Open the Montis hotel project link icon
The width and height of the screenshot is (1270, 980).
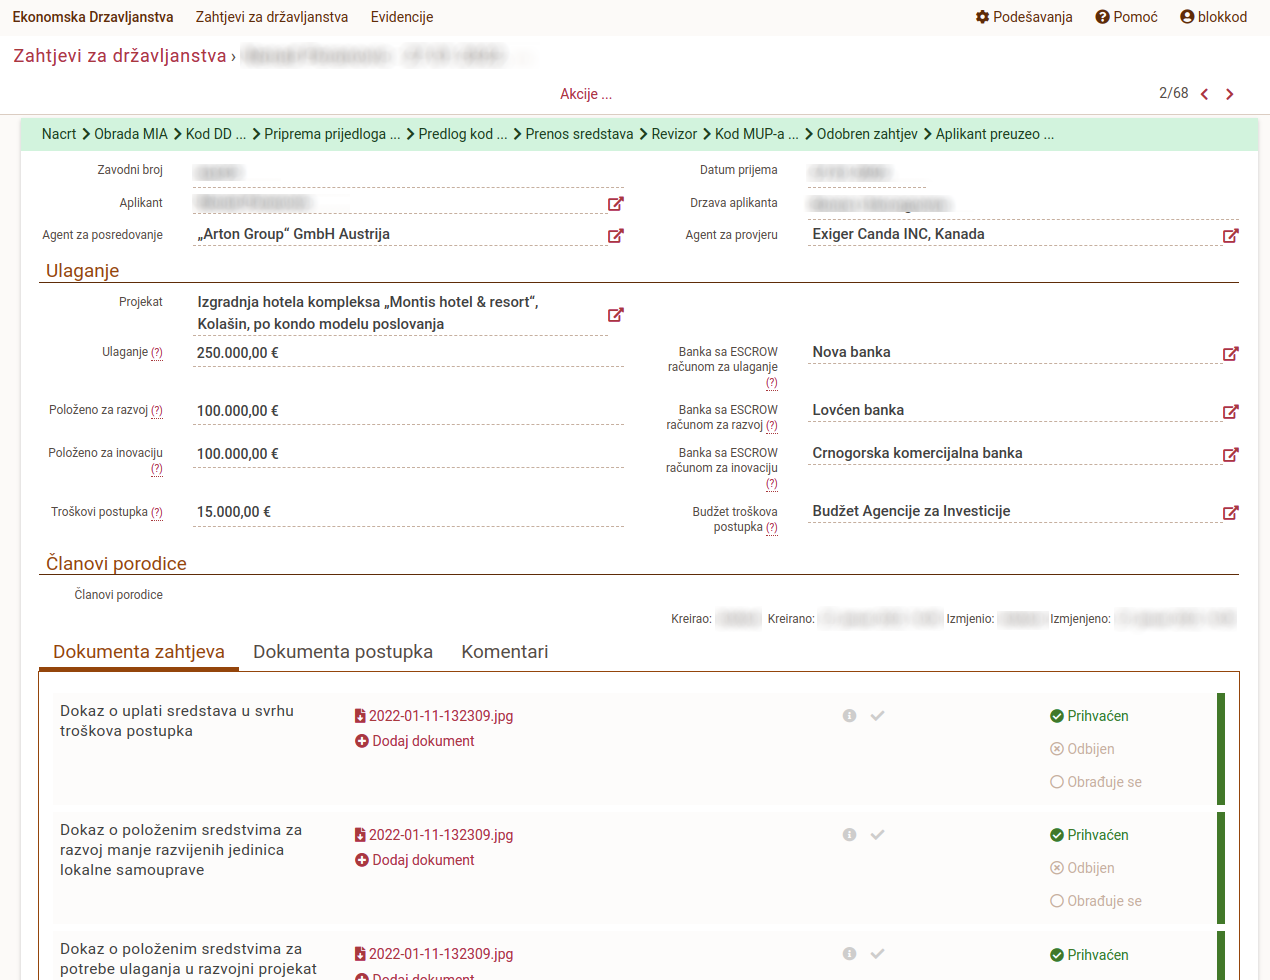(x=616, y=315)
